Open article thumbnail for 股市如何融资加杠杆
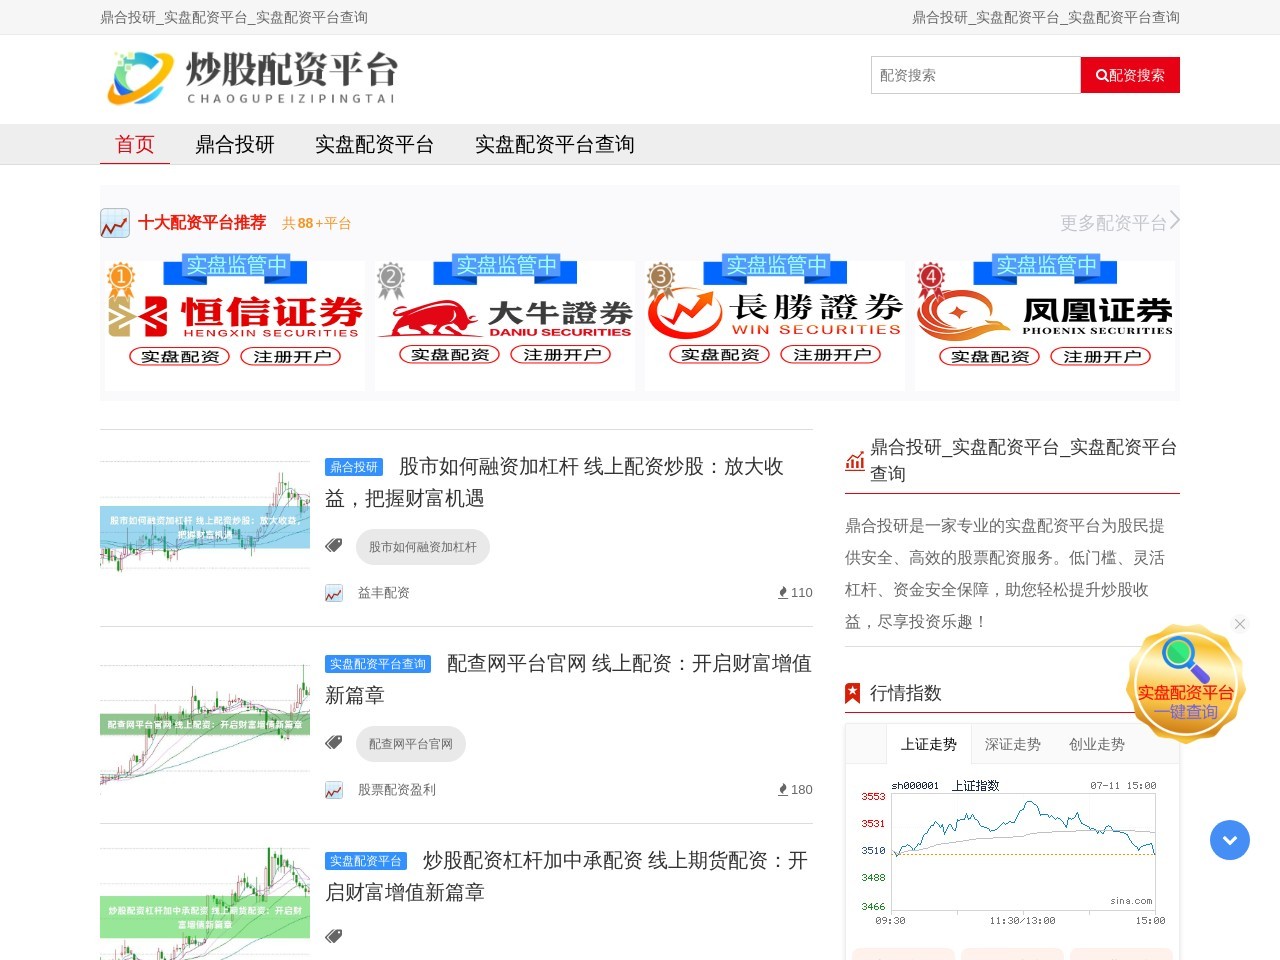 click(x=205, y=516)
